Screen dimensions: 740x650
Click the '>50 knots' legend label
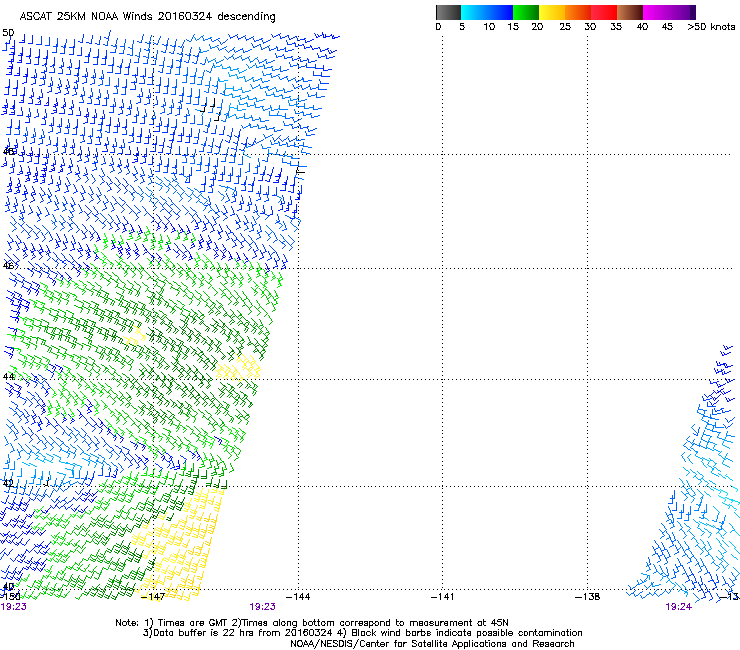pyautogui.click(x=711, y=27)
